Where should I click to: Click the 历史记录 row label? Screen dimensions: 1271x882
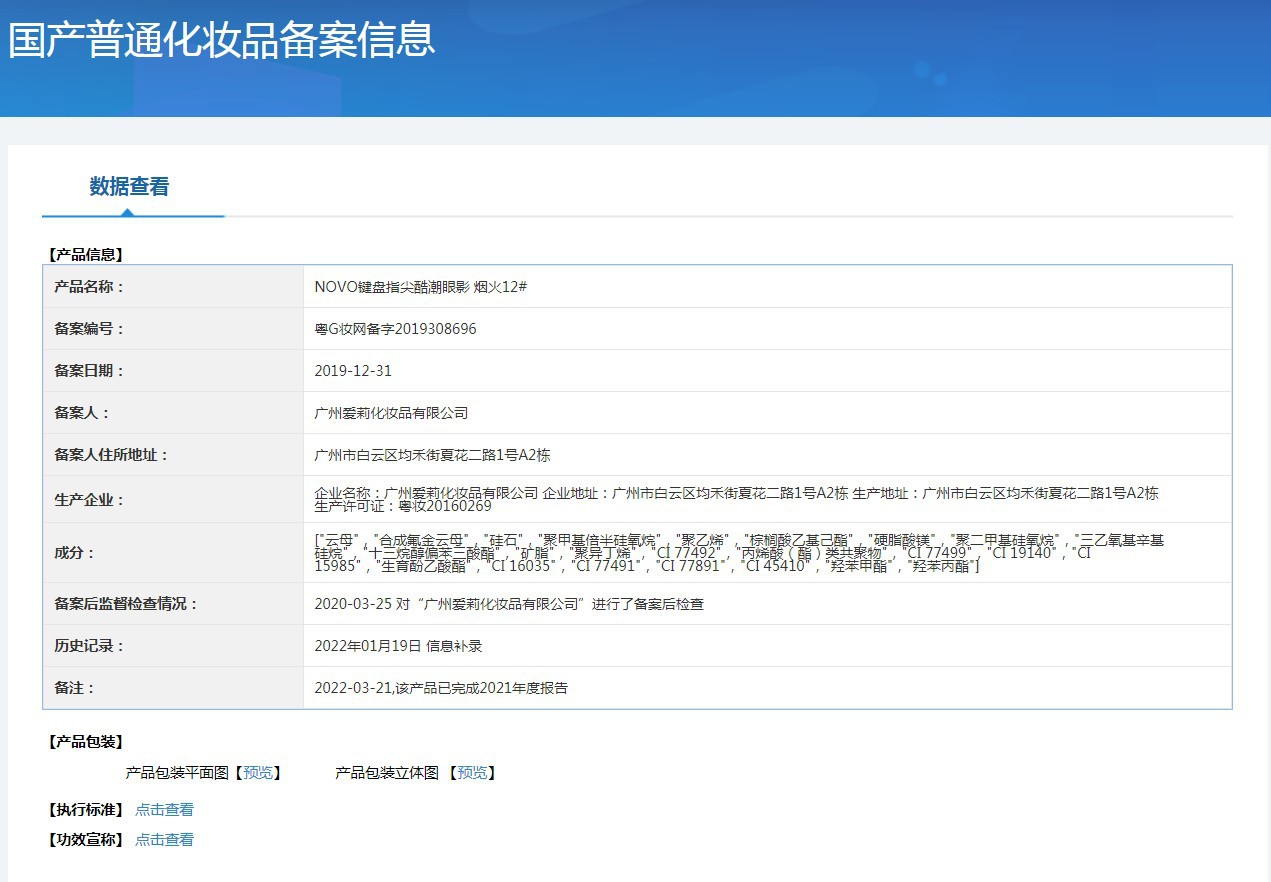point(89,646)
